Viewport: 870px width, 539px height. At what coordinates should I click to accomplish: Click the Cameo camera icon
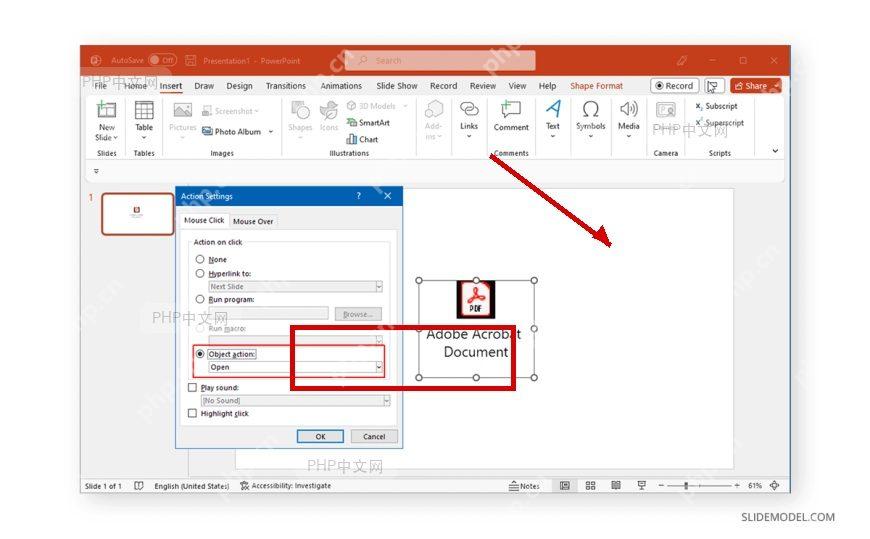665,110
